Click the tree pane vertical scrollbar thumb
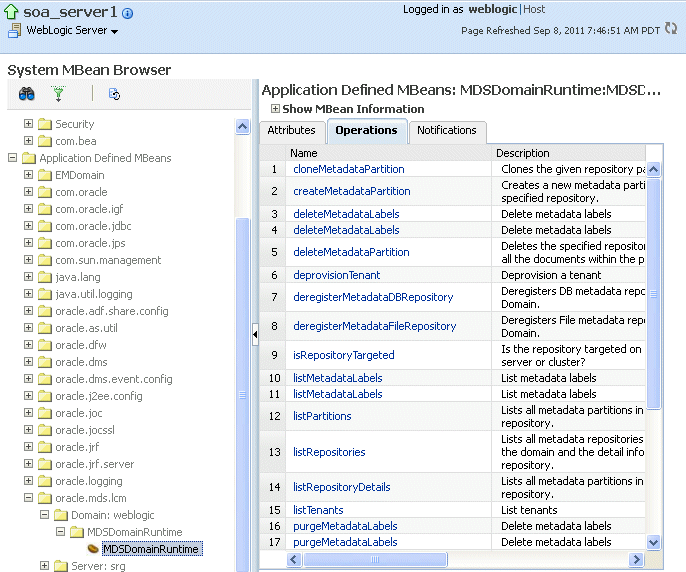 [242, 395]
